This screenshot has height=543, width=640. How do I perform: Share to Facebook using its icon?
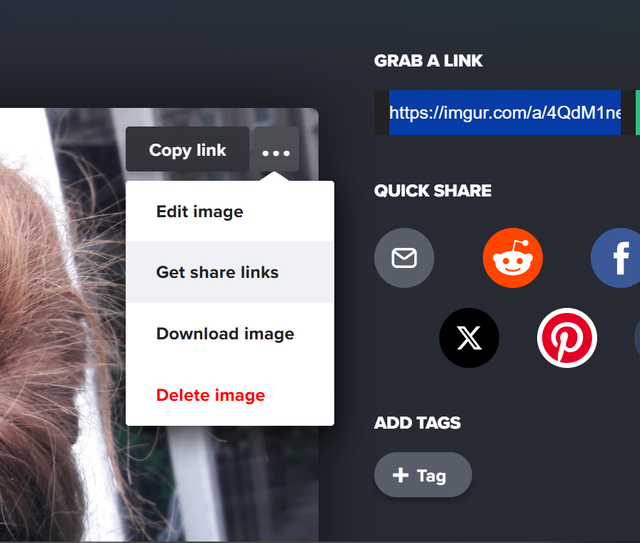[x=616, y=258]
